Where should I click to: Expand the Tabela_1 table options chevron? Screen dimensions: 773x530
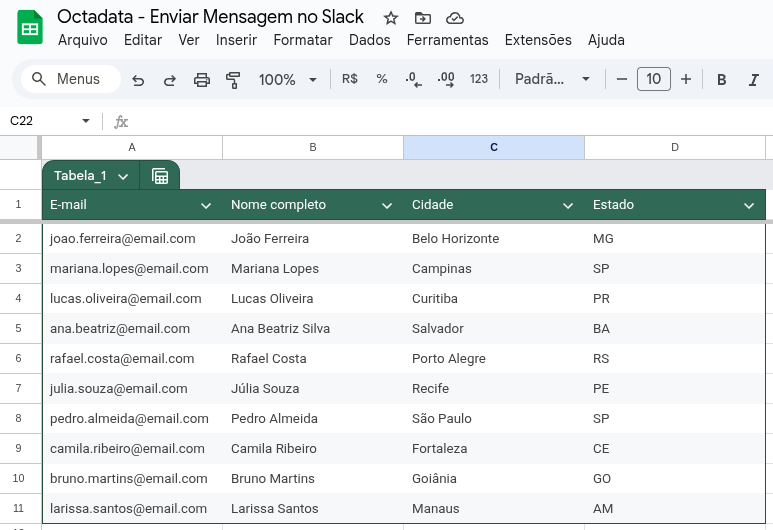click(x=123, y=177)
